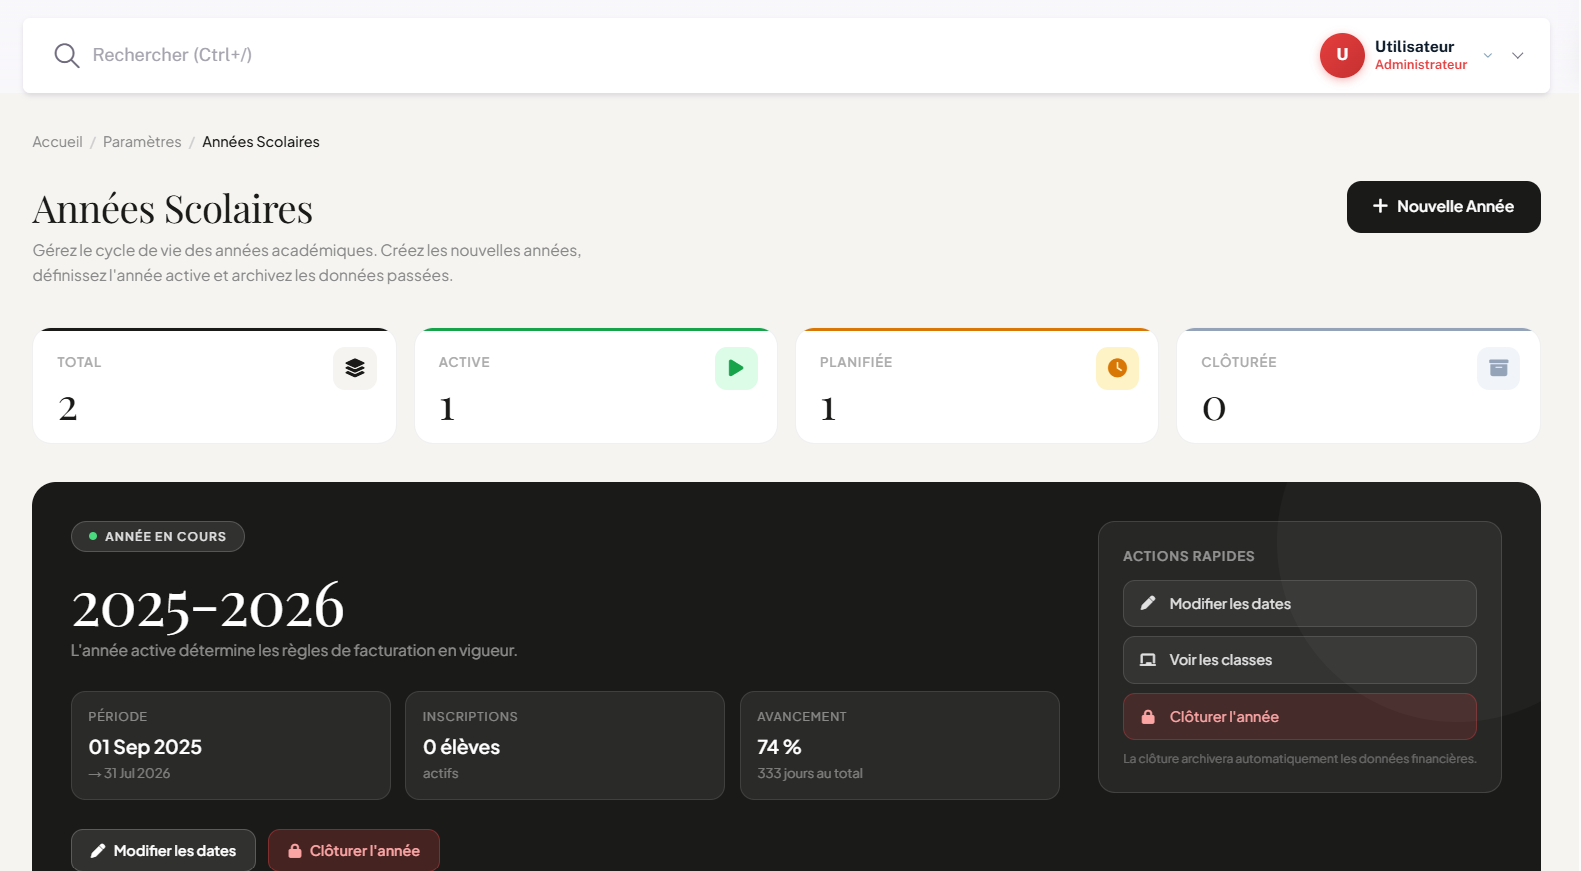Viewport: 1581px width, 871px height.
Task: Click the 2025-2026 year heading
Action: pyautogui.click(x=208, y=607)
